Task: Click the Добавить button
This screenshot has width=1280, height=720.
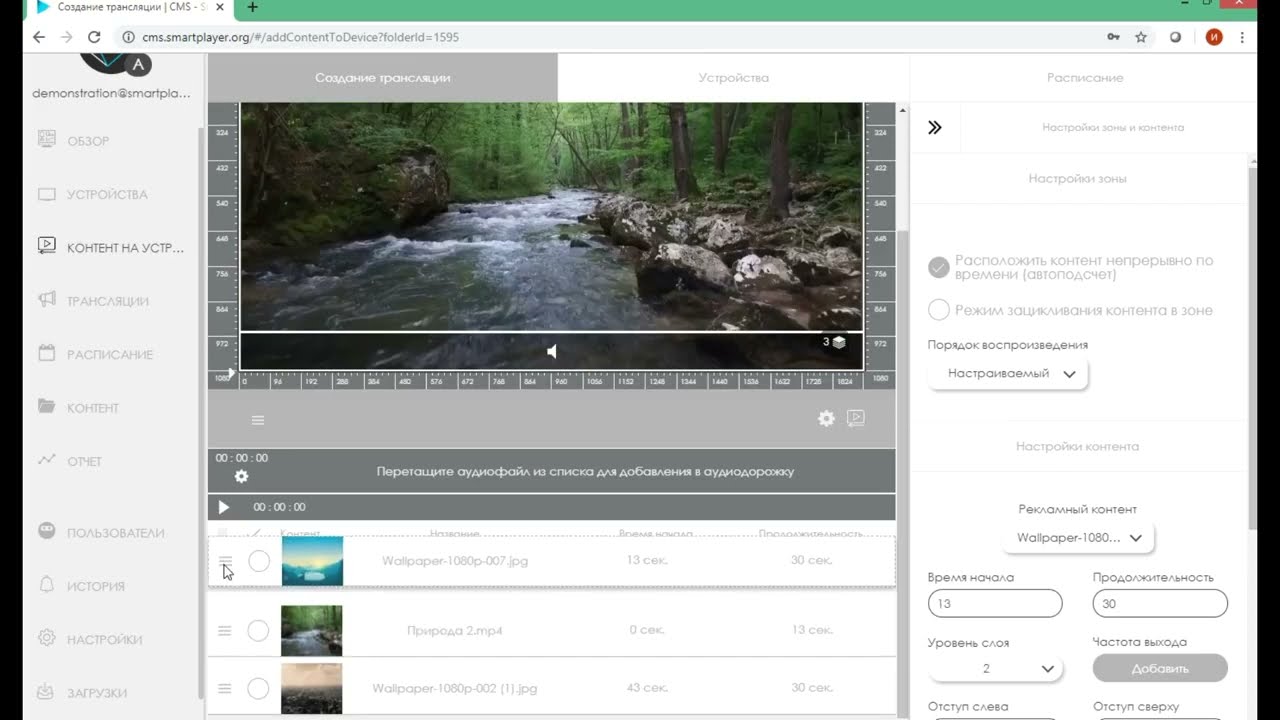Action: click(x=1160, y=668)
